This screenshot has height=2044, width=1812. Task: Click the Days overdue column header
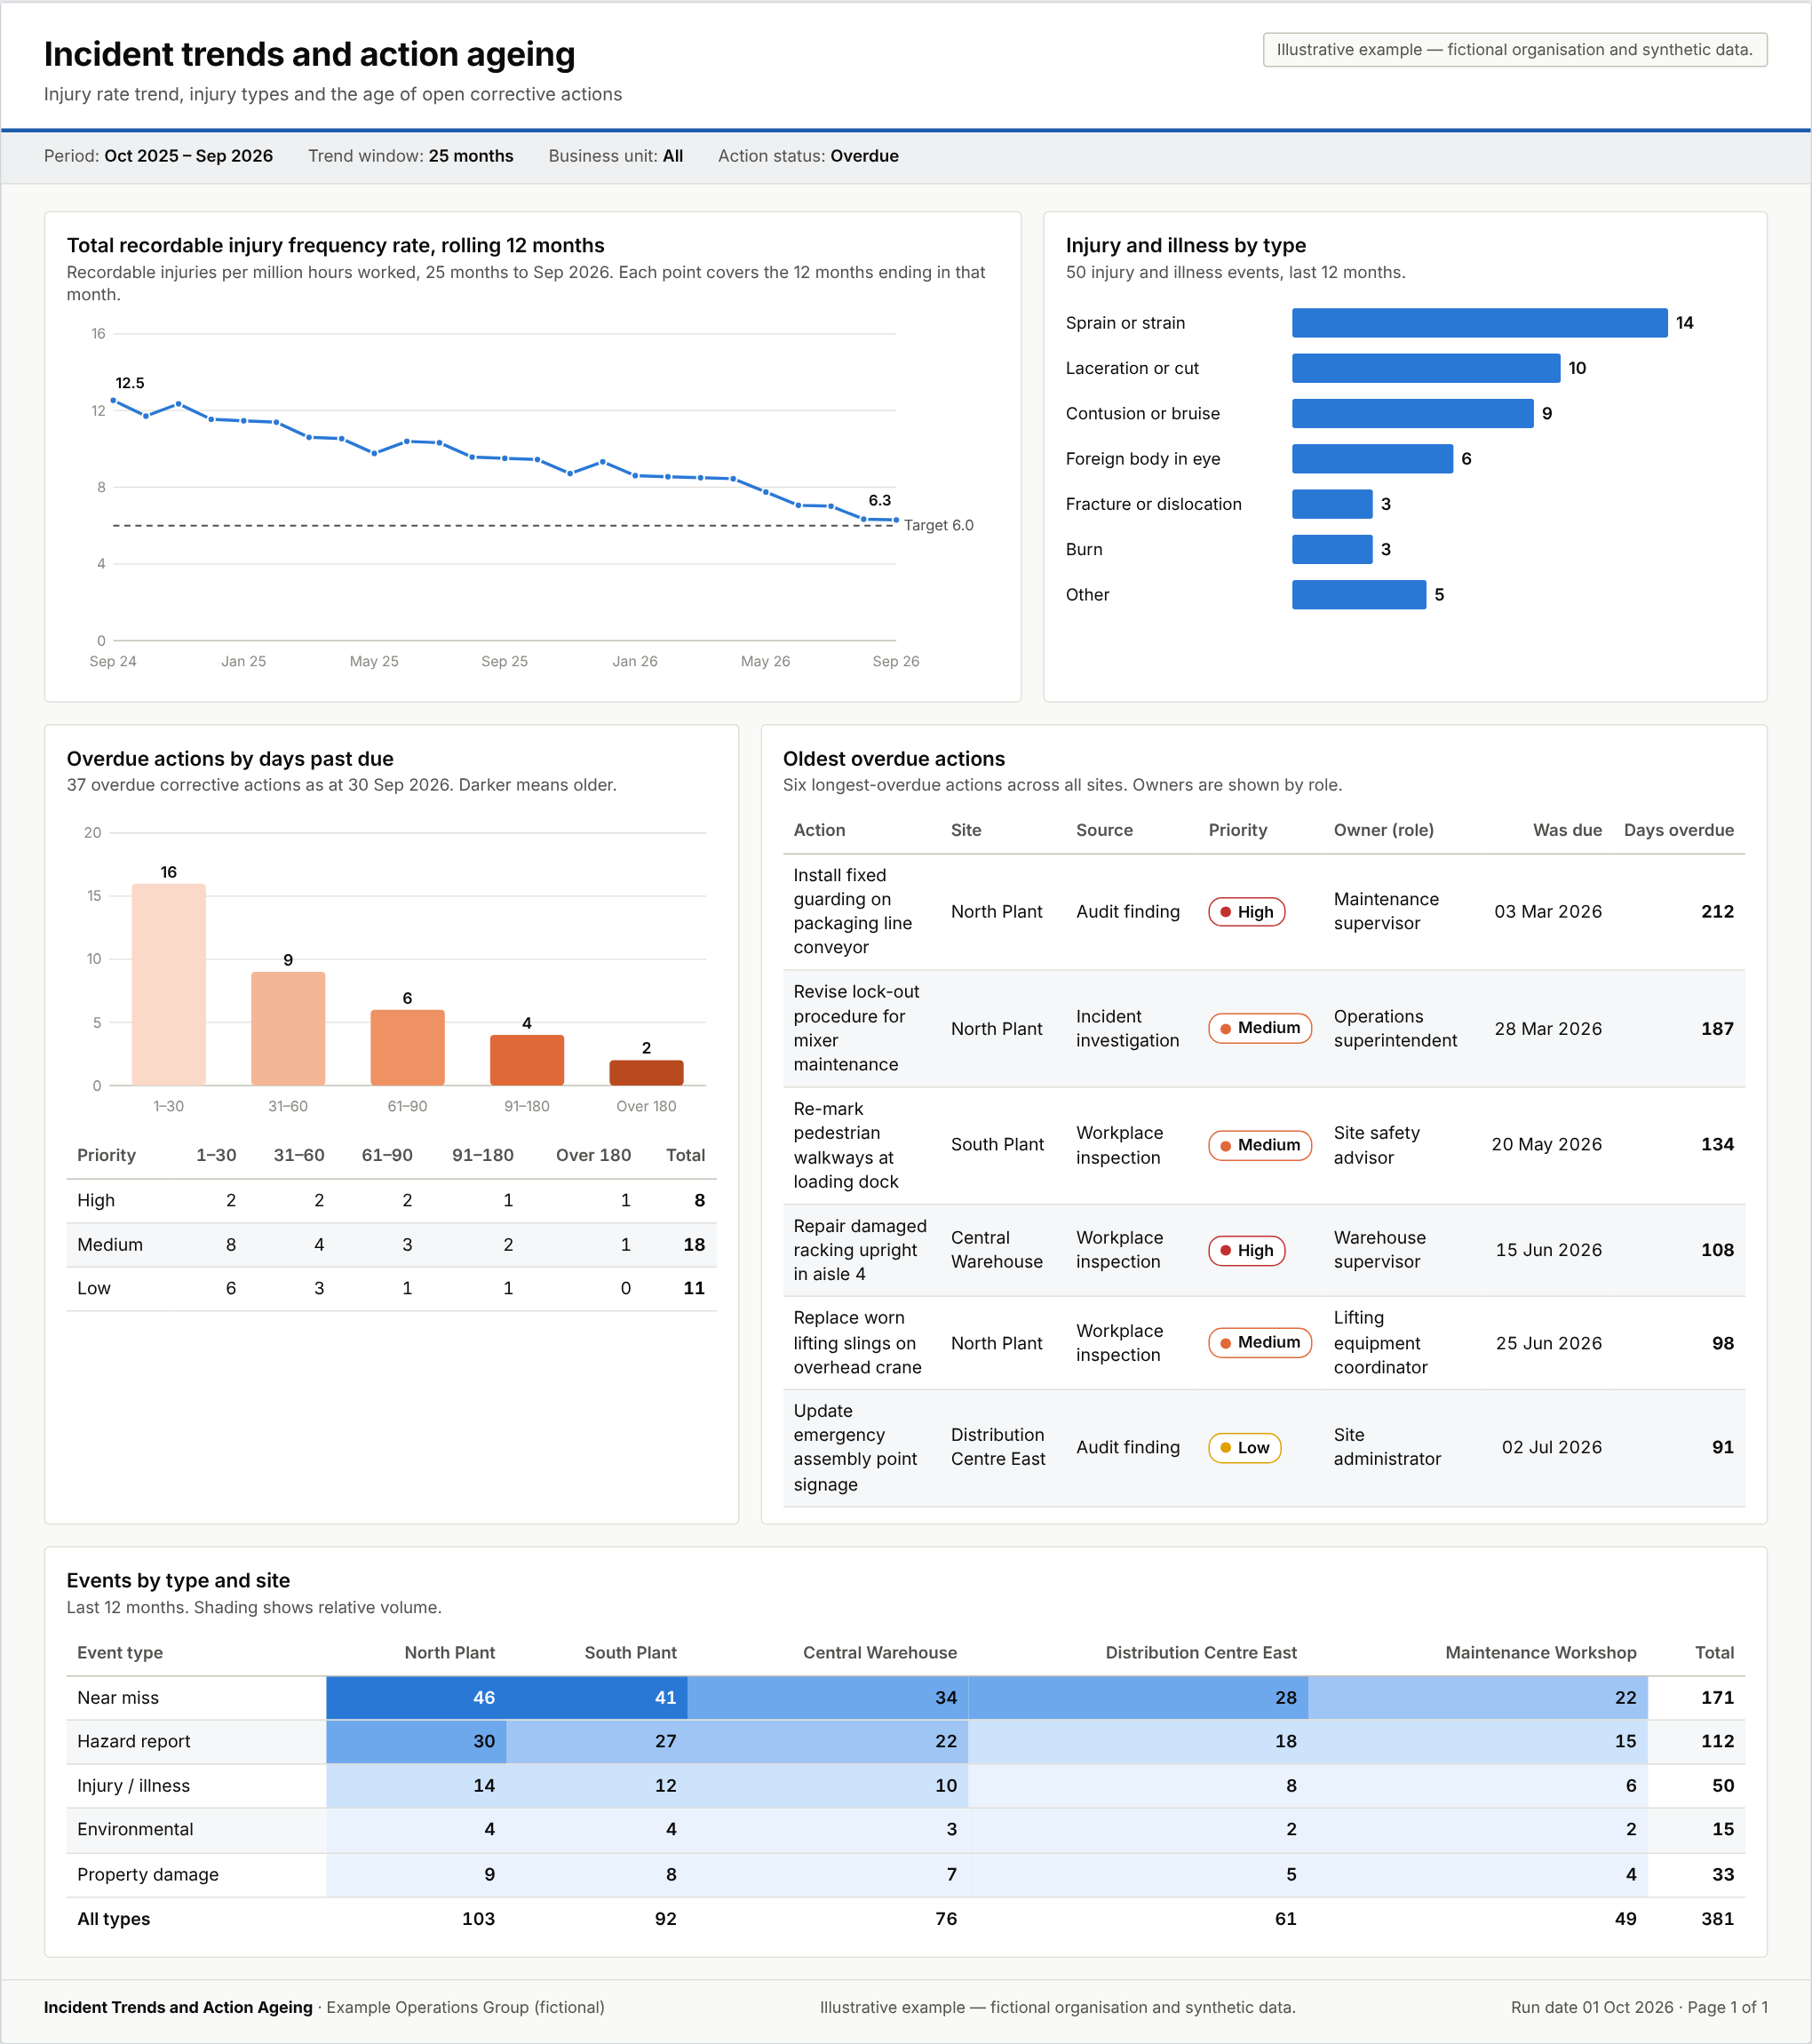tap(1678, 830)
